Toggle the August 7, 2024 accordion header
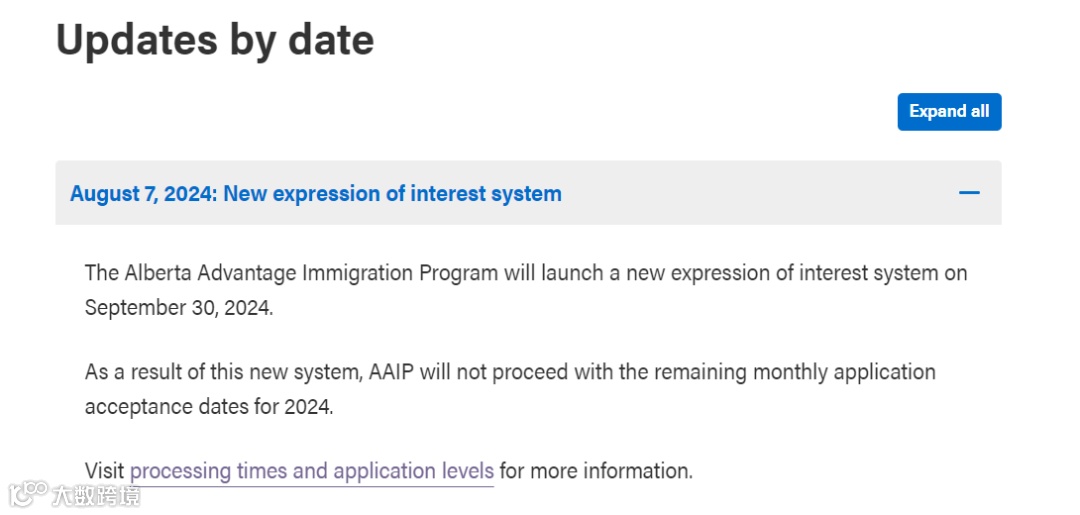Screen dimensions: 1080x515 [x=528, y=193]
